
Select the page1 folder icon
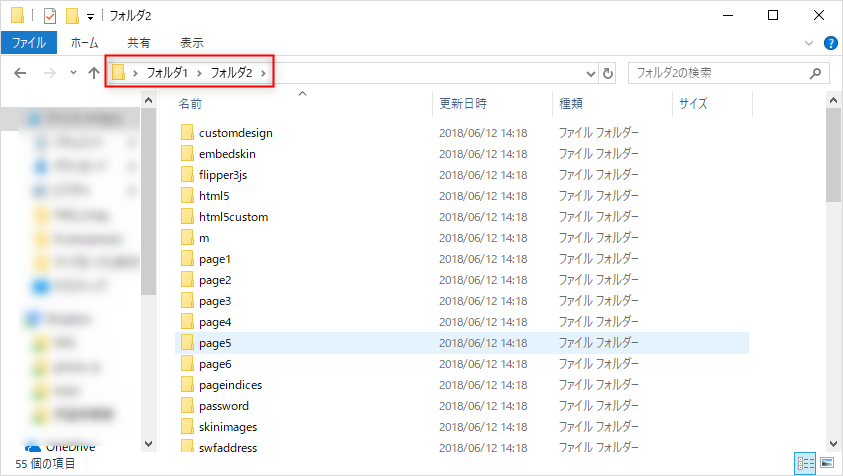coord(187,259)
